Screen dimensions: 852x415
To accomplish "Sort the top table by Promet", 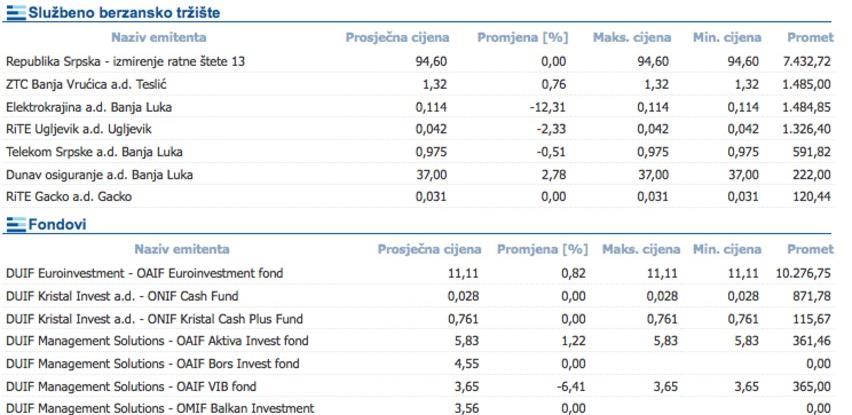I will point(809,38).
